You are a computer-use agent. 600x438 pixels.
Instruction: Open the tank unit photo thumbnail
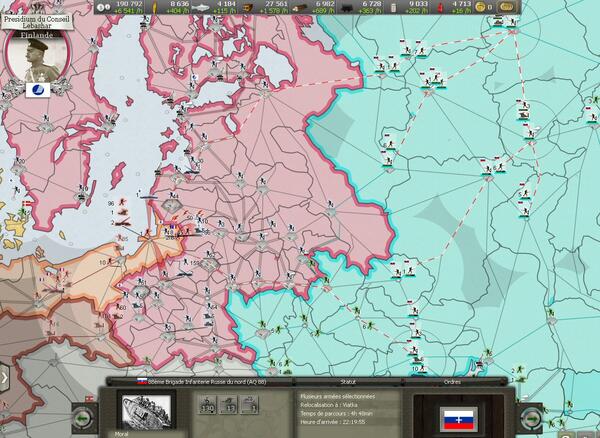pos(146,411)
